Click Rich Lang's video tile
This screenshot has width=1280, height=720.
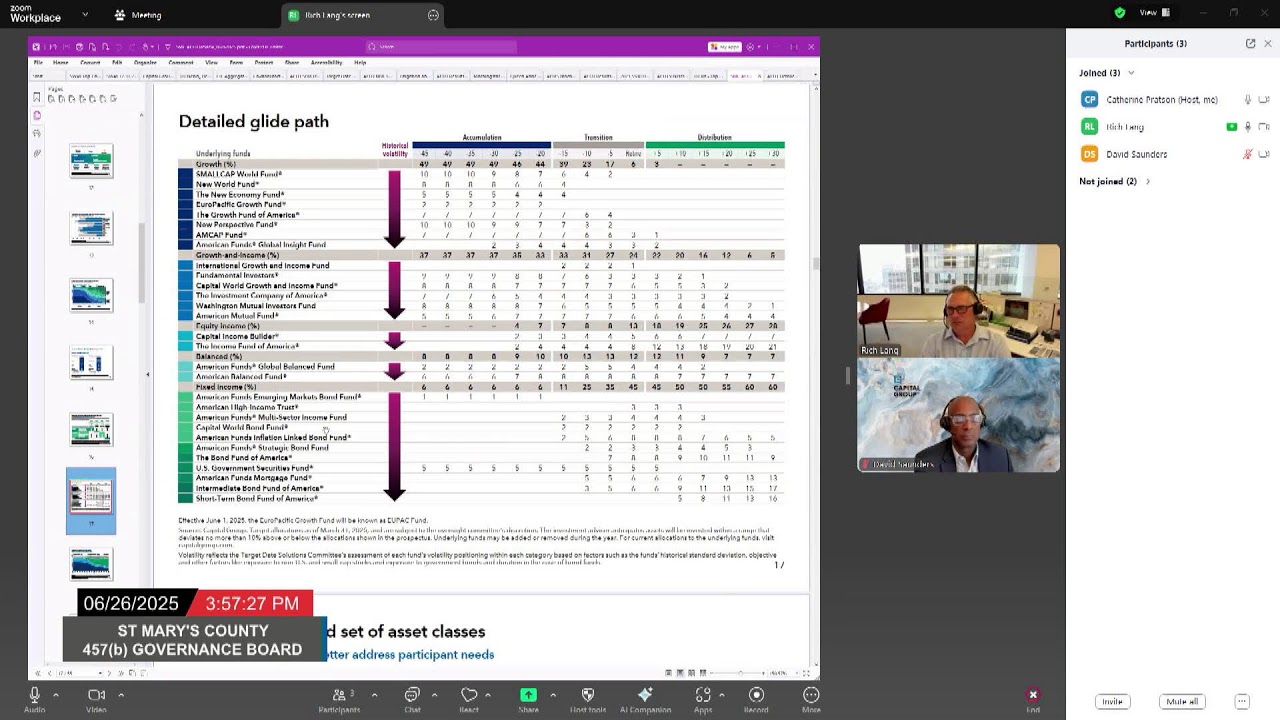[x=958, y=301]
